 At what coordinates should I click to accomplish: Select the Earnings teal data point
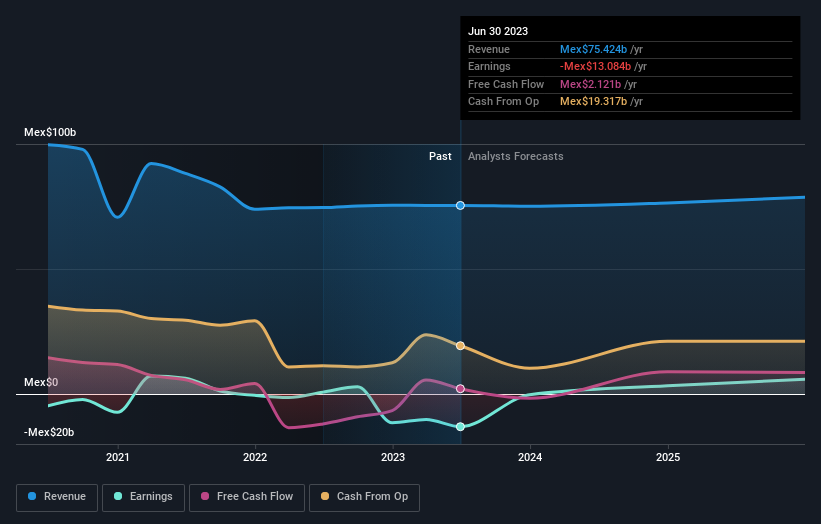[460, 427]
